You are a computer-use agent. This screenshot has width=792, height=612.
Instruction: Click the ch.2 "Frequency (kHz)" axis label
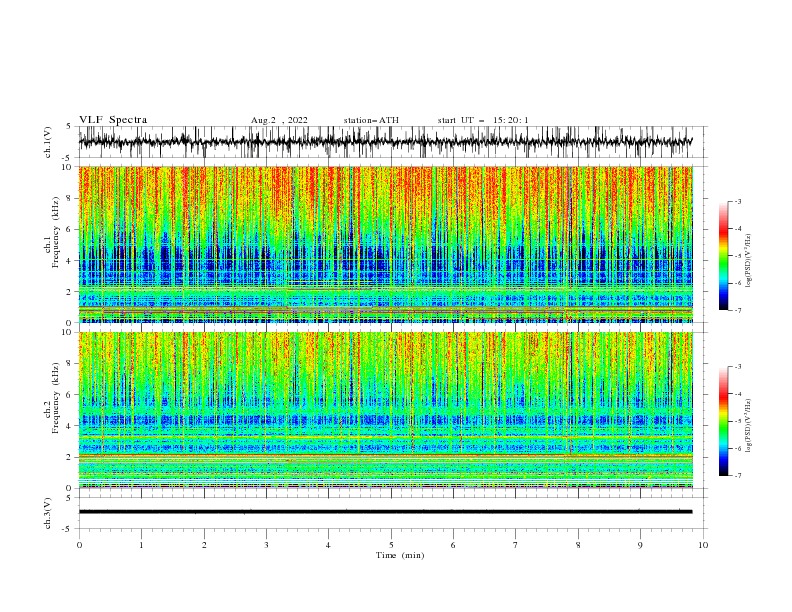(x=55, y=398)
